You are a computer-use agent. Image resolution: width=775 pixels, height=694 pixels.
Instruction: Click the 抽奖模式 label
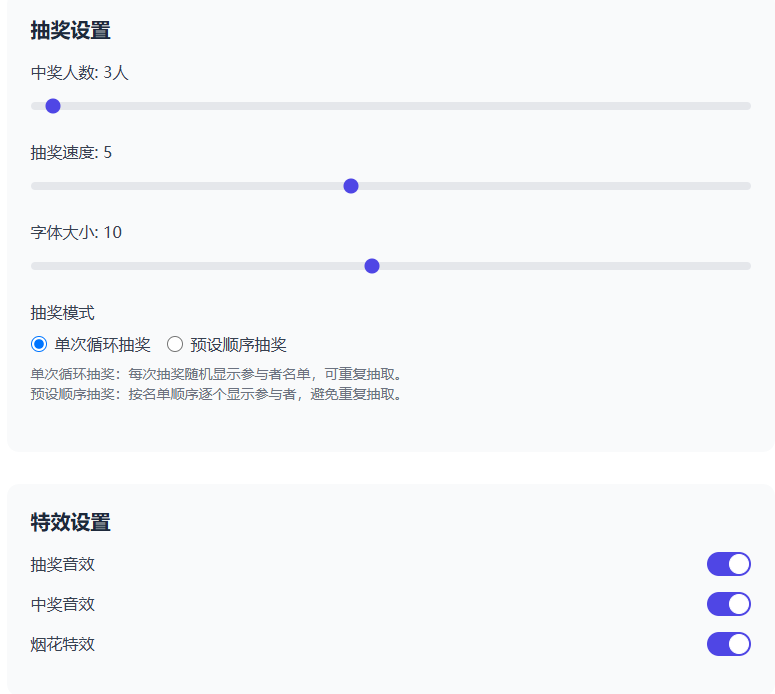pos(62,313)
